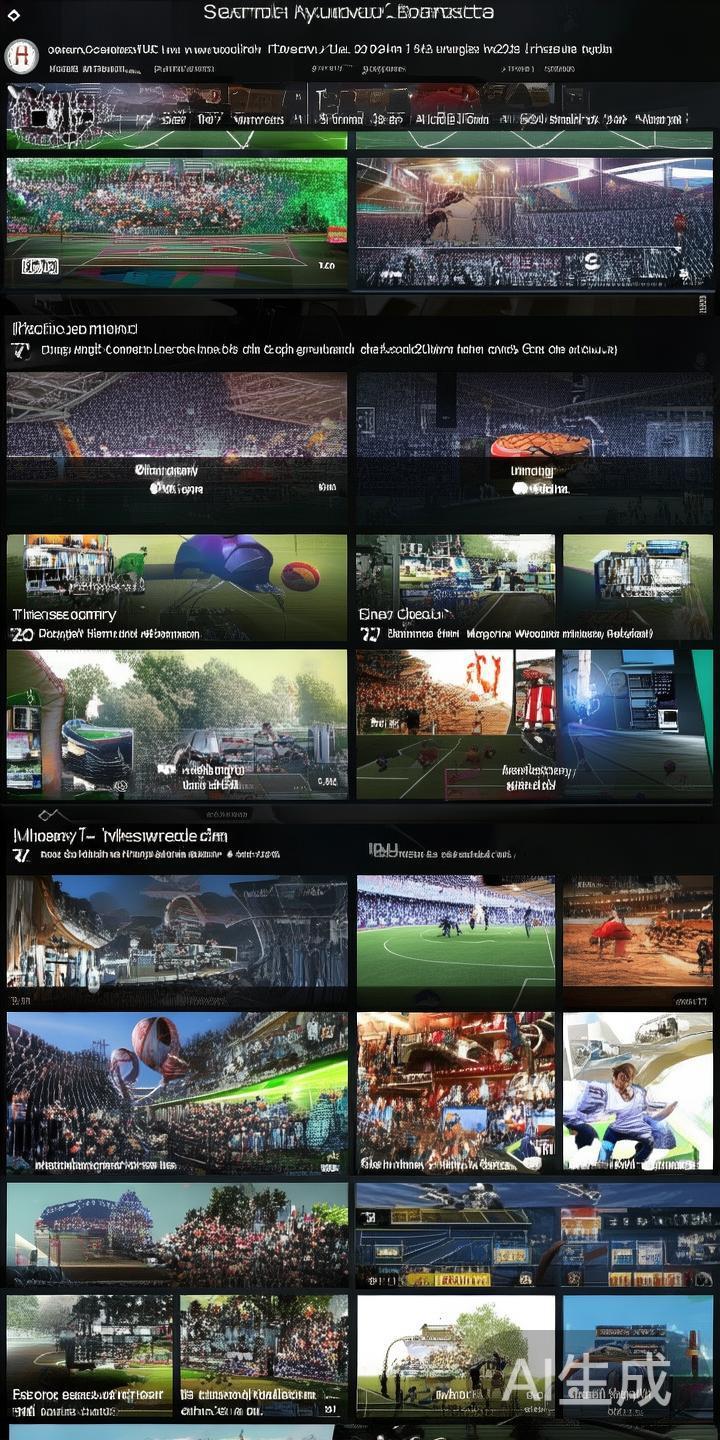Image resolution: width=720 pixels, height=1440 pixels.
Task: Open the round red-and-white channel avatar
Action: pos(21,57)
